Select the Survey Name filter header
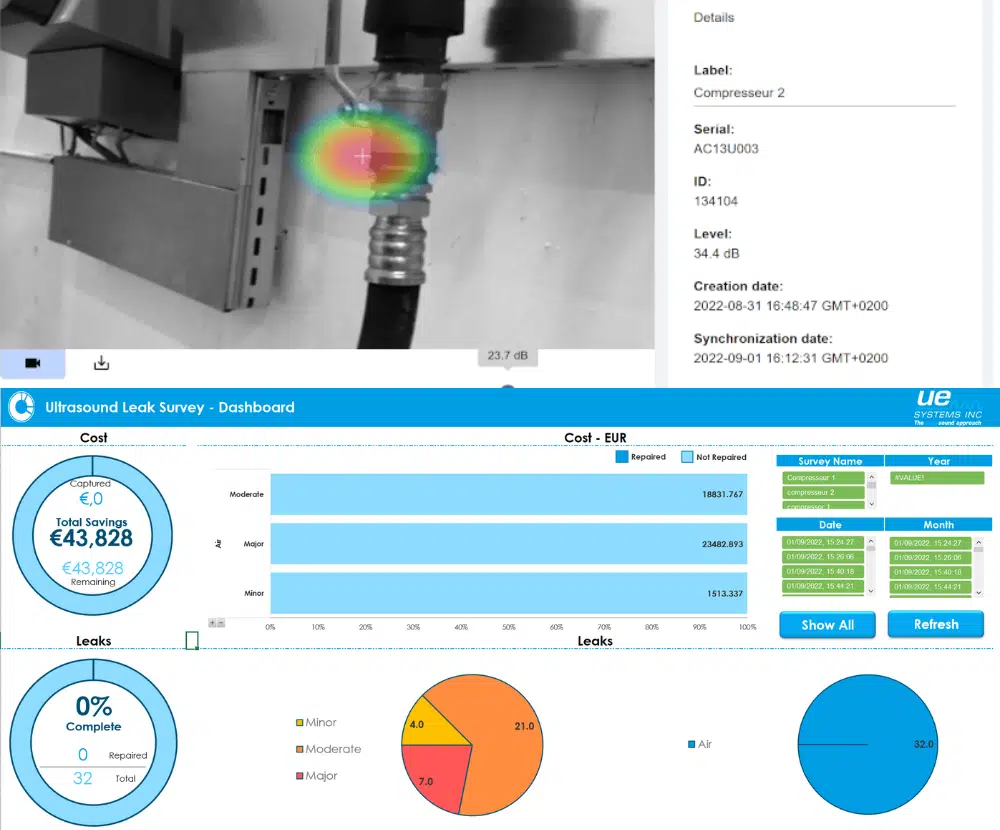The width and height of the screenshot is (1000, 830). 829,460
